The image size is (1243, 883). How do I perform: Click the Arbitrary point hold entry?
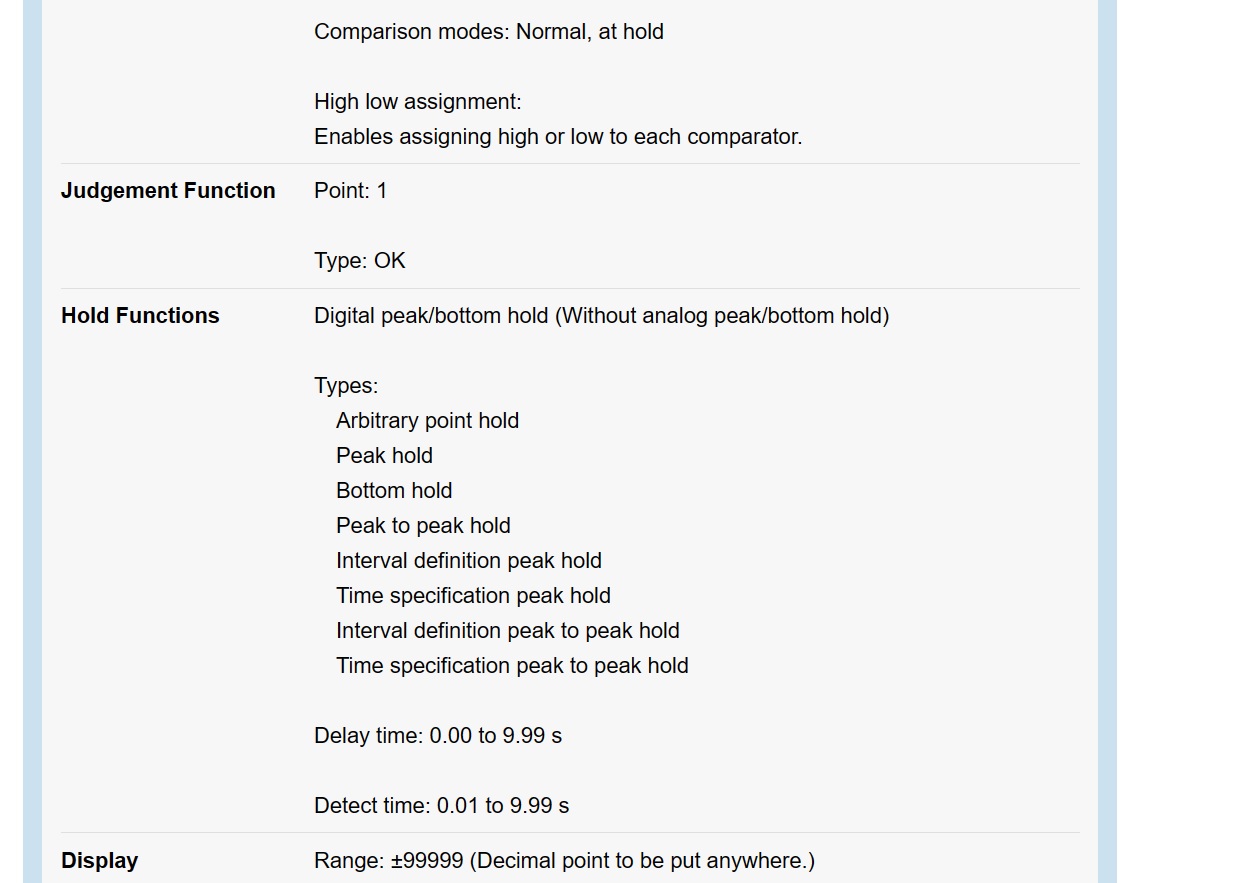click(427, 421)
